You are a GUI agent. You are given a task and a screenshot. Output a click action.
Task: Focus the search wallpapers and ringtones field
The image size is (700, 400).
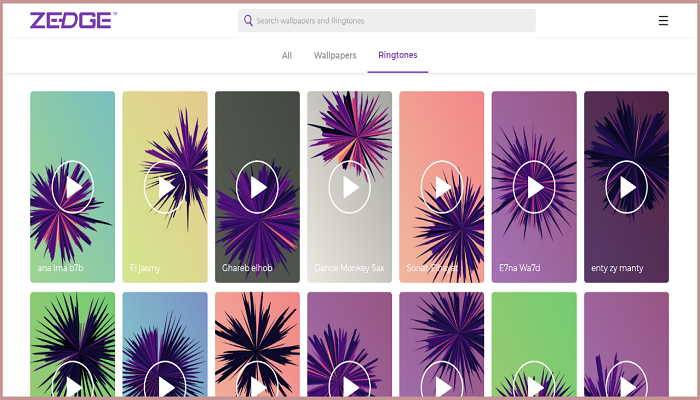pyautogui.click(x=390, y=20)
